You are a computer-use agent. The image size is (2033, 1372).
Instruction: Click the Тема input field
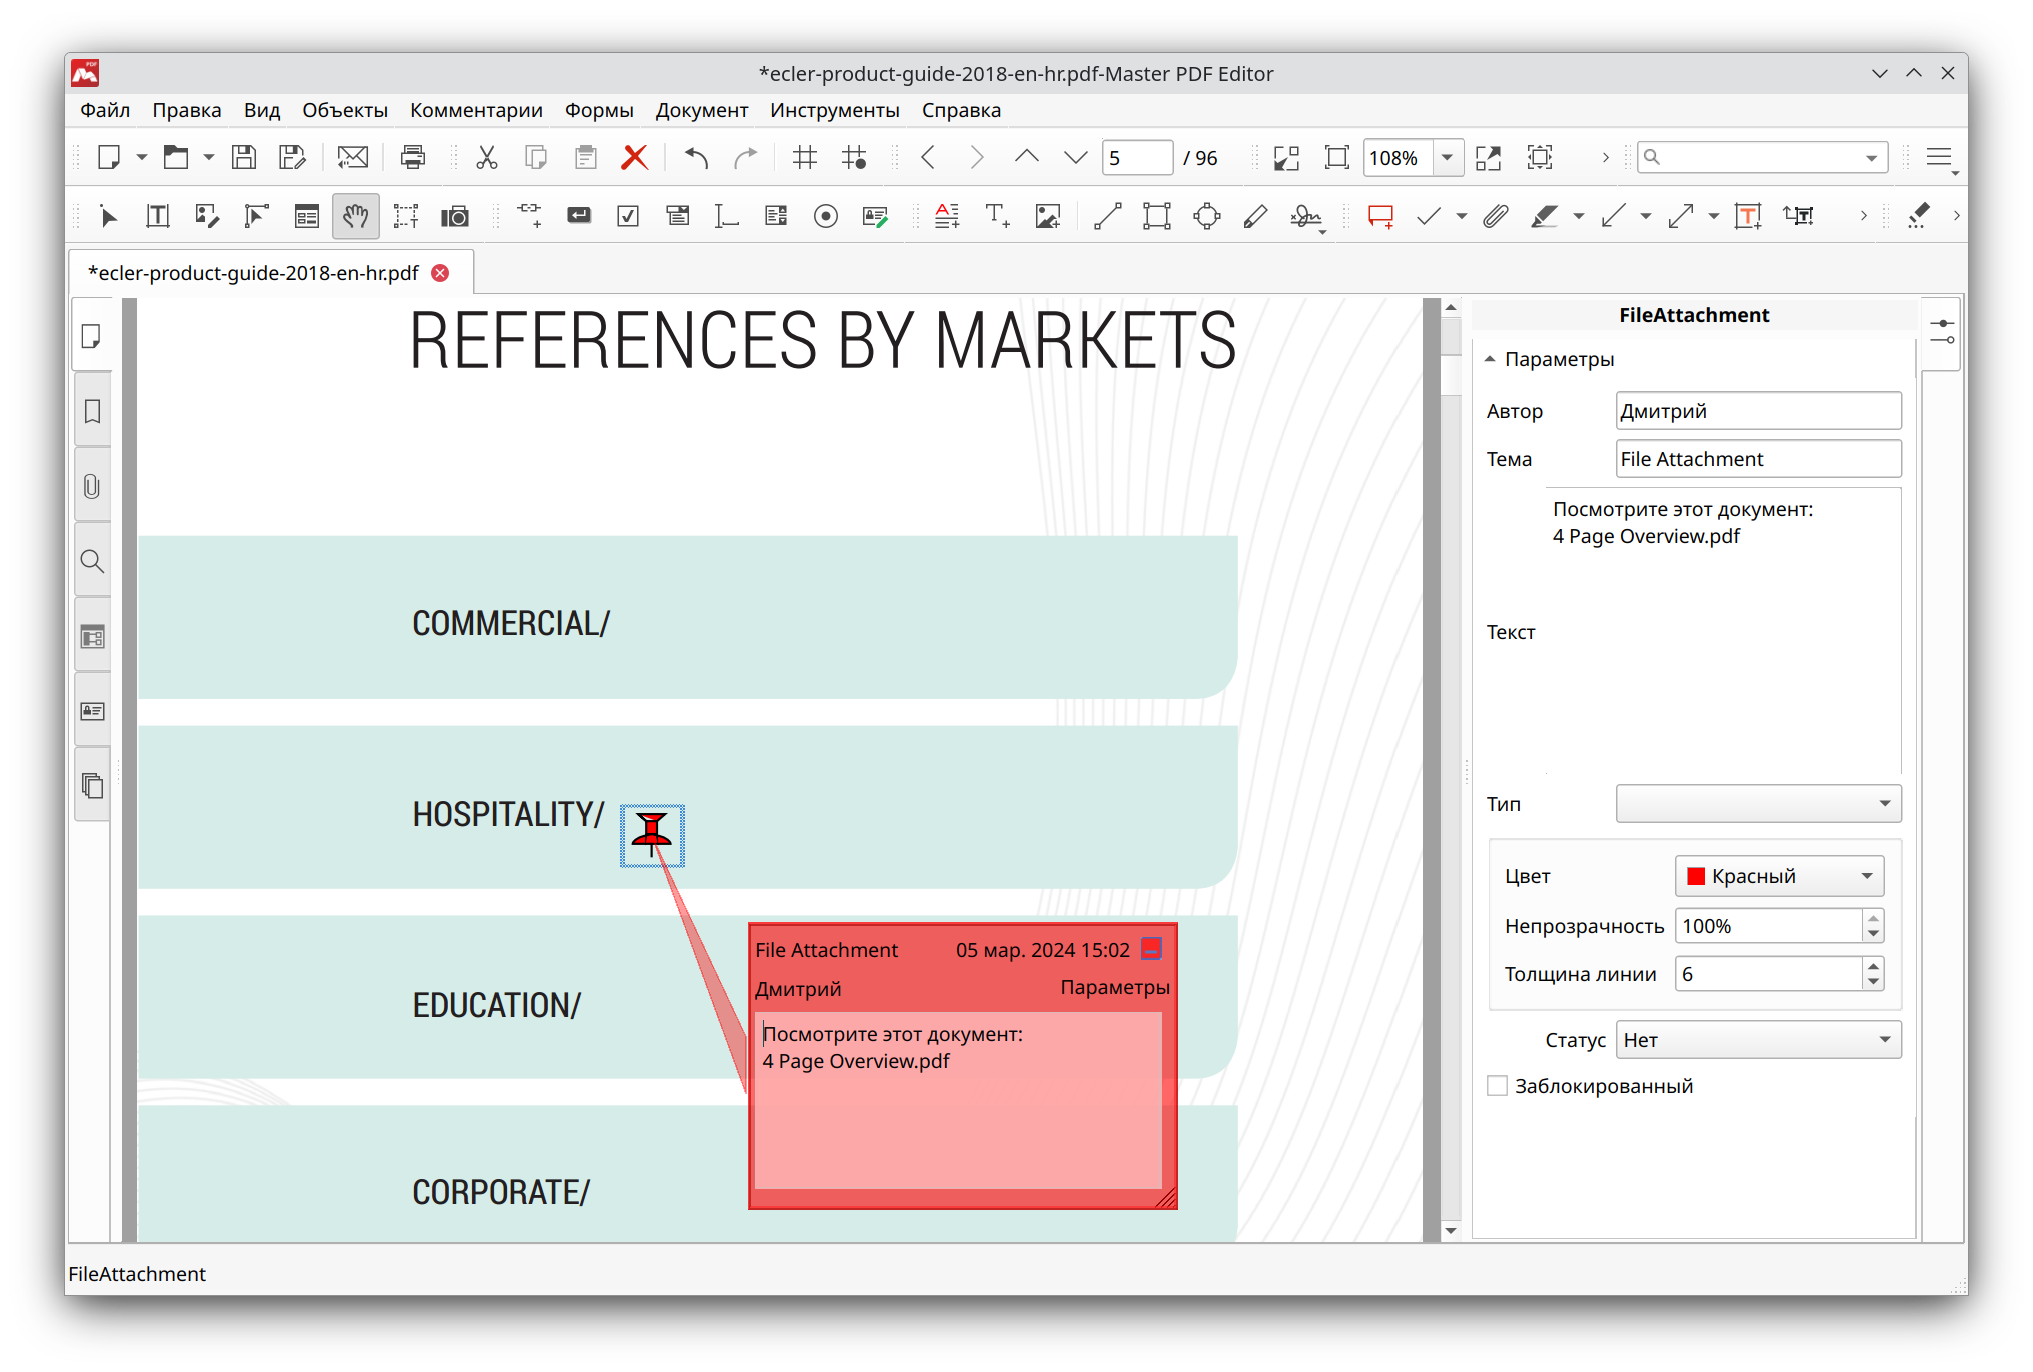point(1758,459)
